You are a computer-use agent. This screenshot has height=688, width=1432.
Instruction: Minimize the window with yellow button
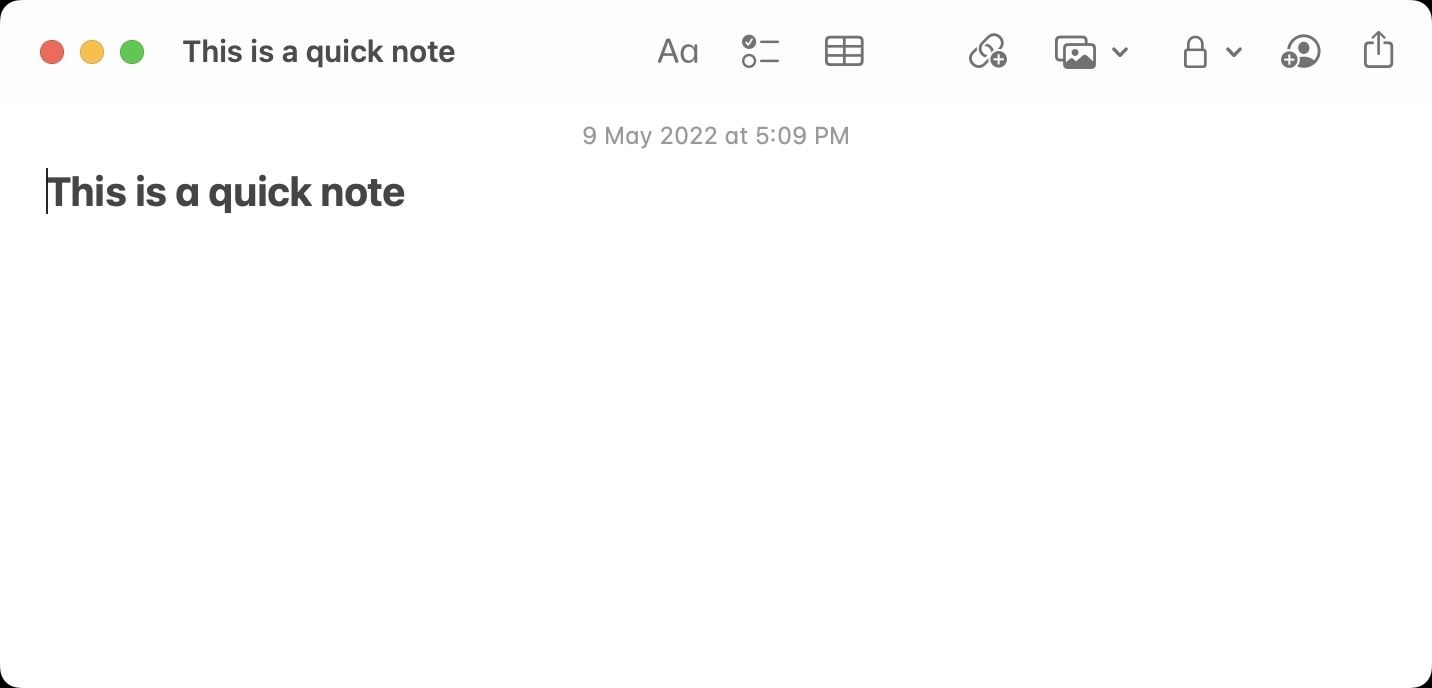(x=92, y=52)
